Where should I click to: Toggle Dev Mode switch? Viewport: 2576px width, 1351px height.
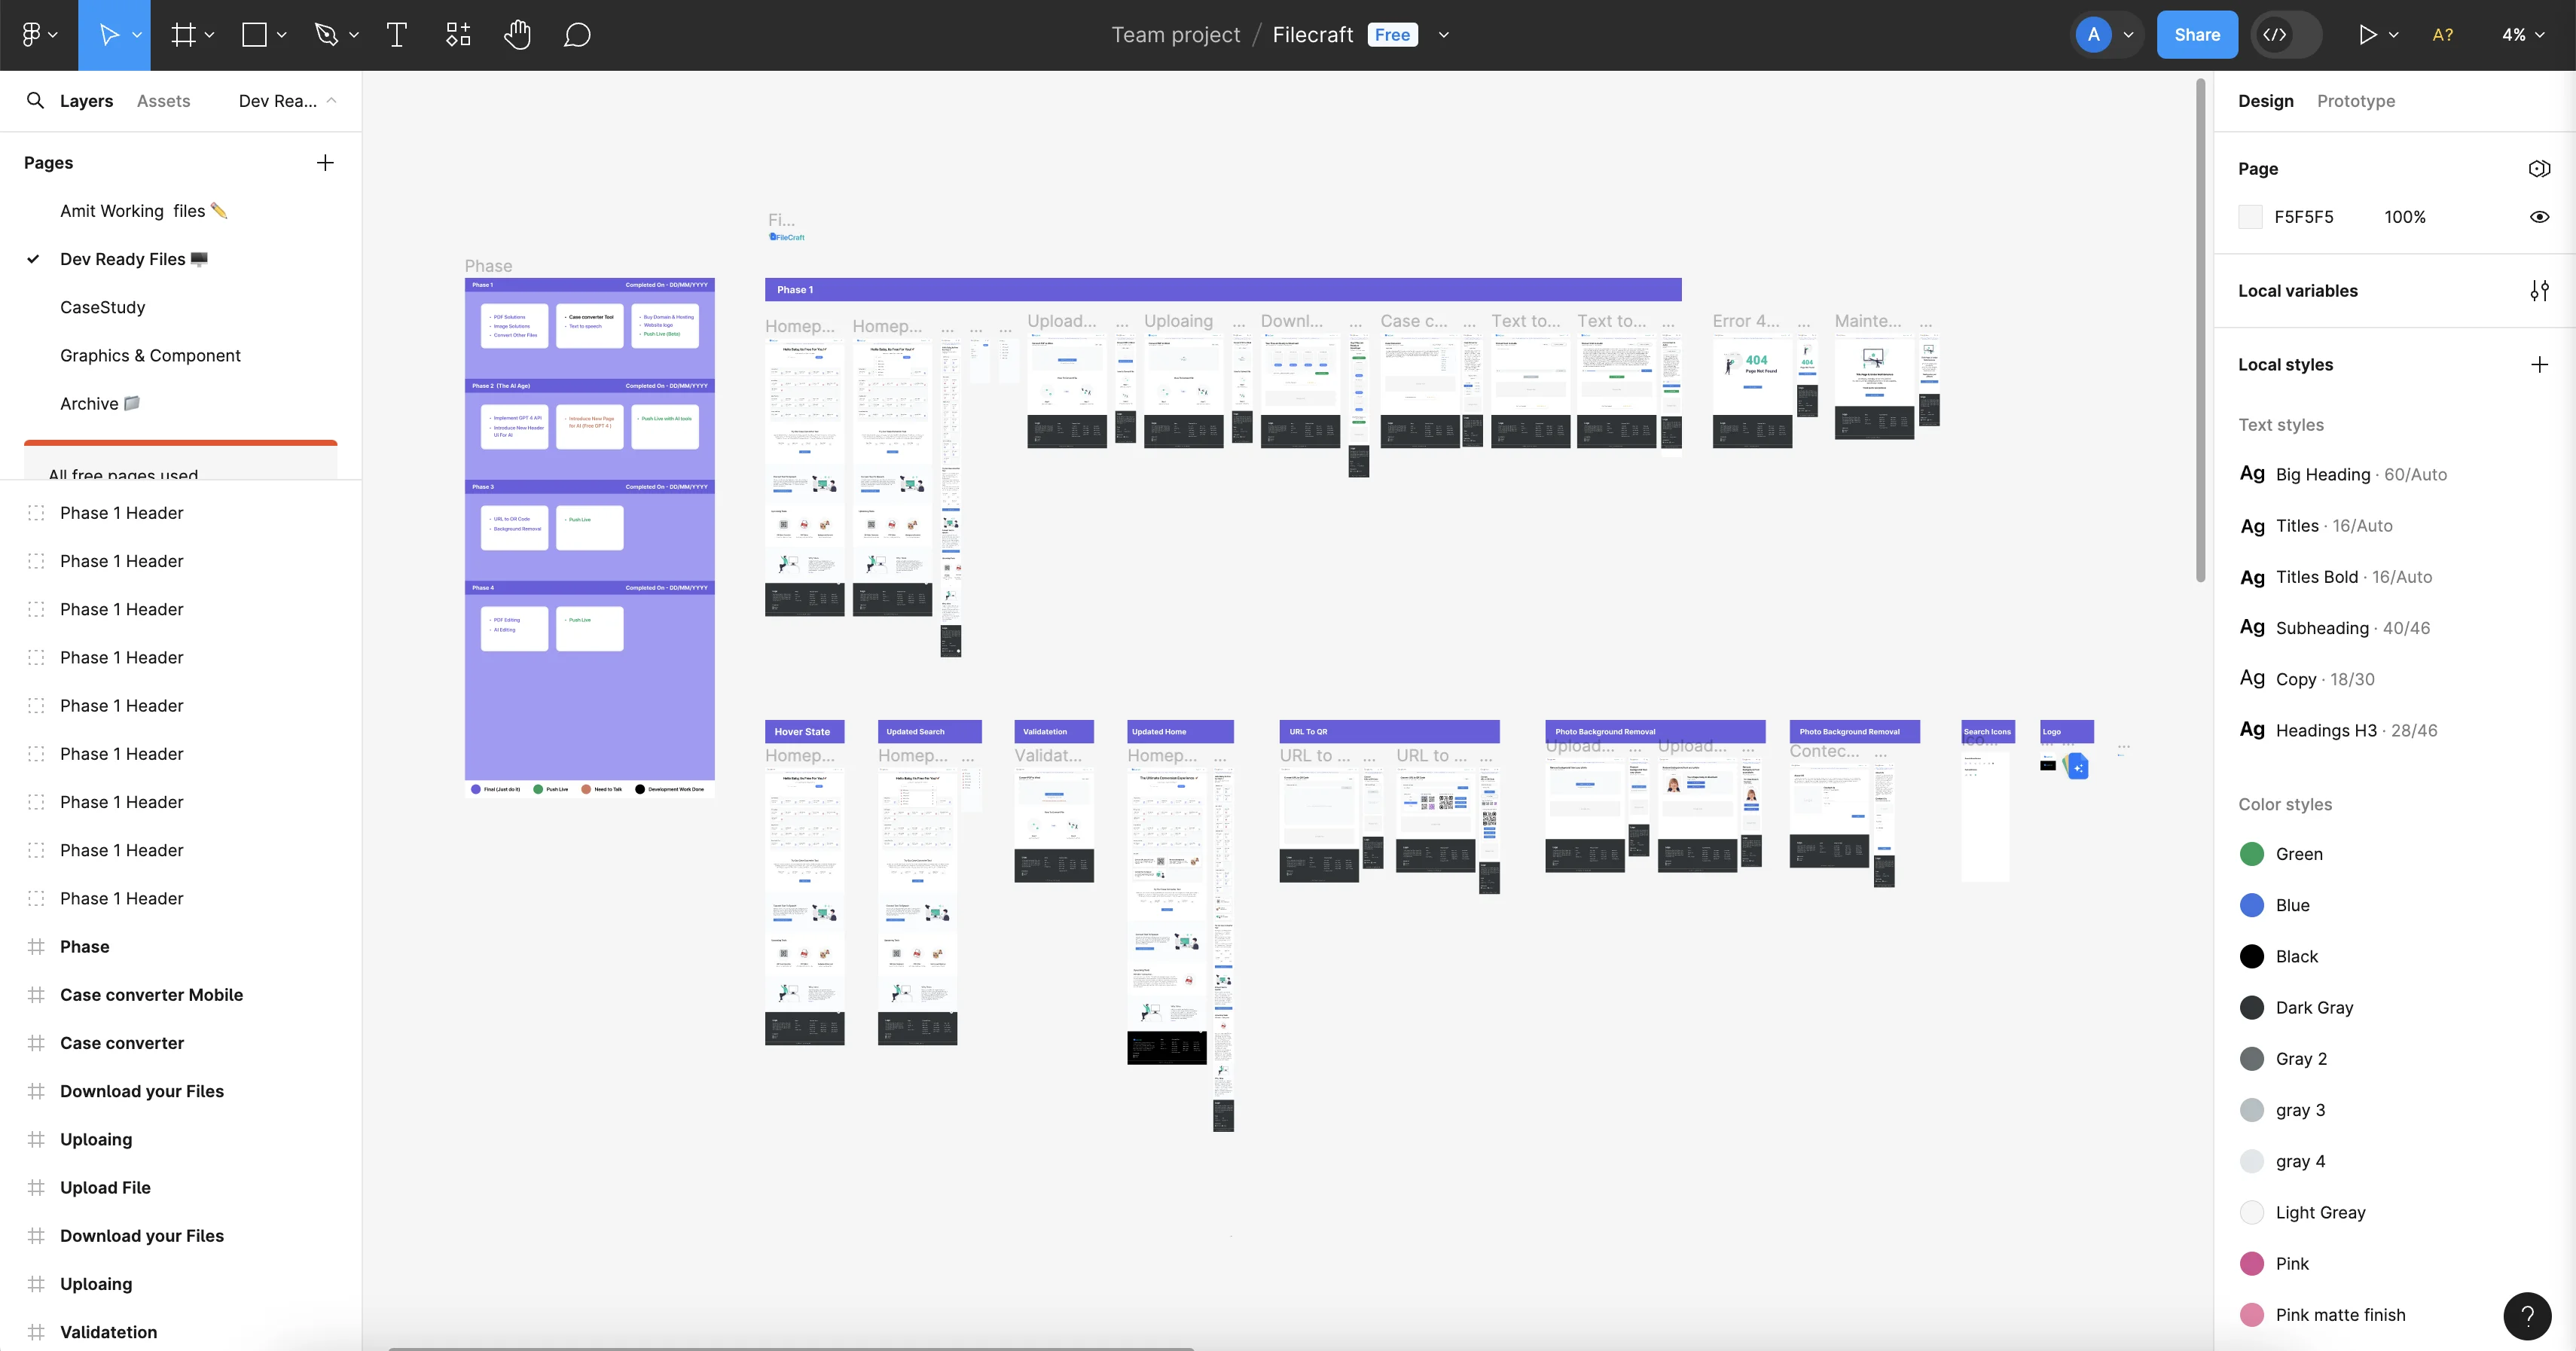point(2286,35)
